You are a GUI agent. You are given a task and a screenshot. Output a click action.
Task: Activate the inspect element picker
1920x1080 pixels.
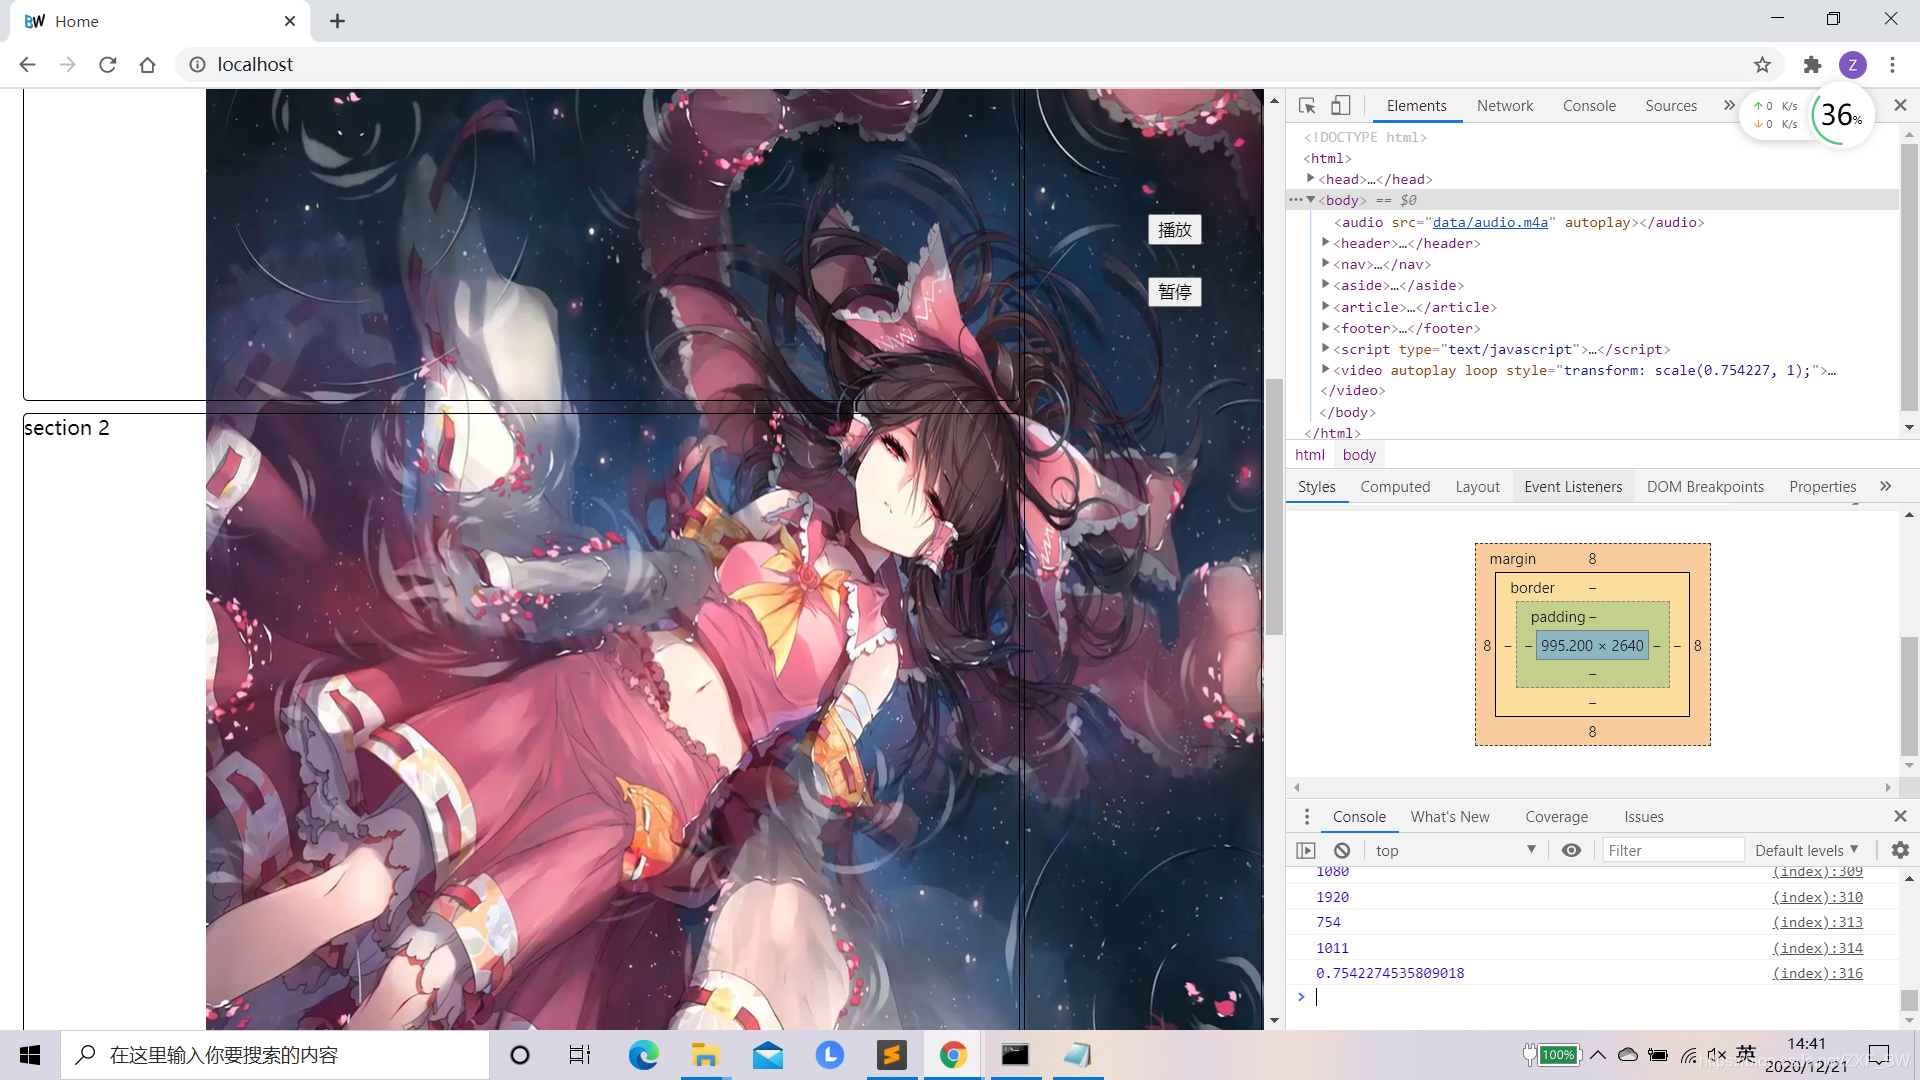pos(1307,105)
